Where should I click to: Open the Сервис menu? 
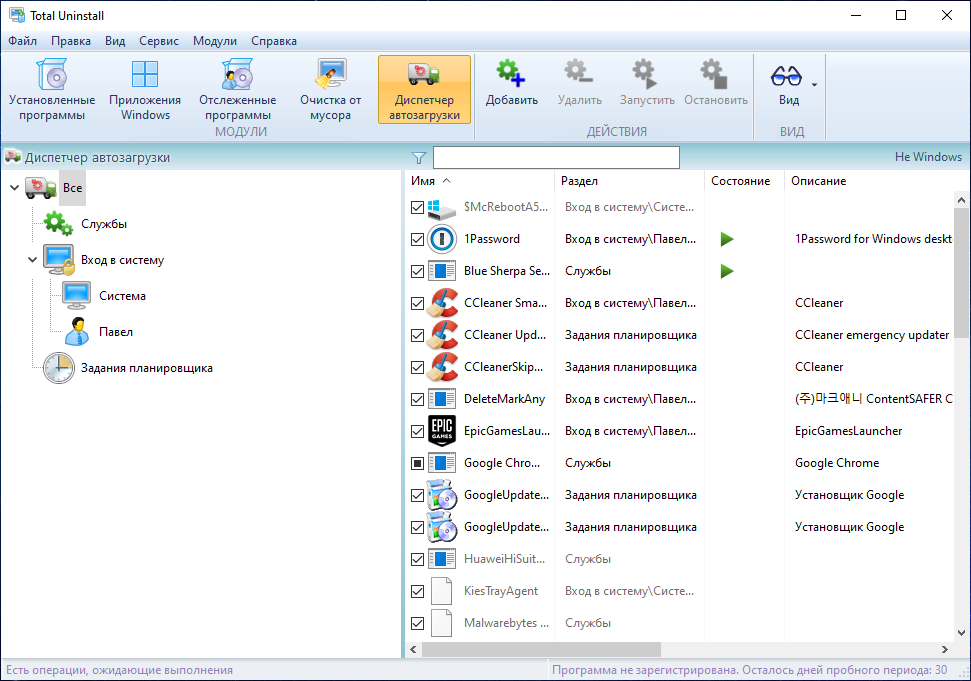(159, 41)
